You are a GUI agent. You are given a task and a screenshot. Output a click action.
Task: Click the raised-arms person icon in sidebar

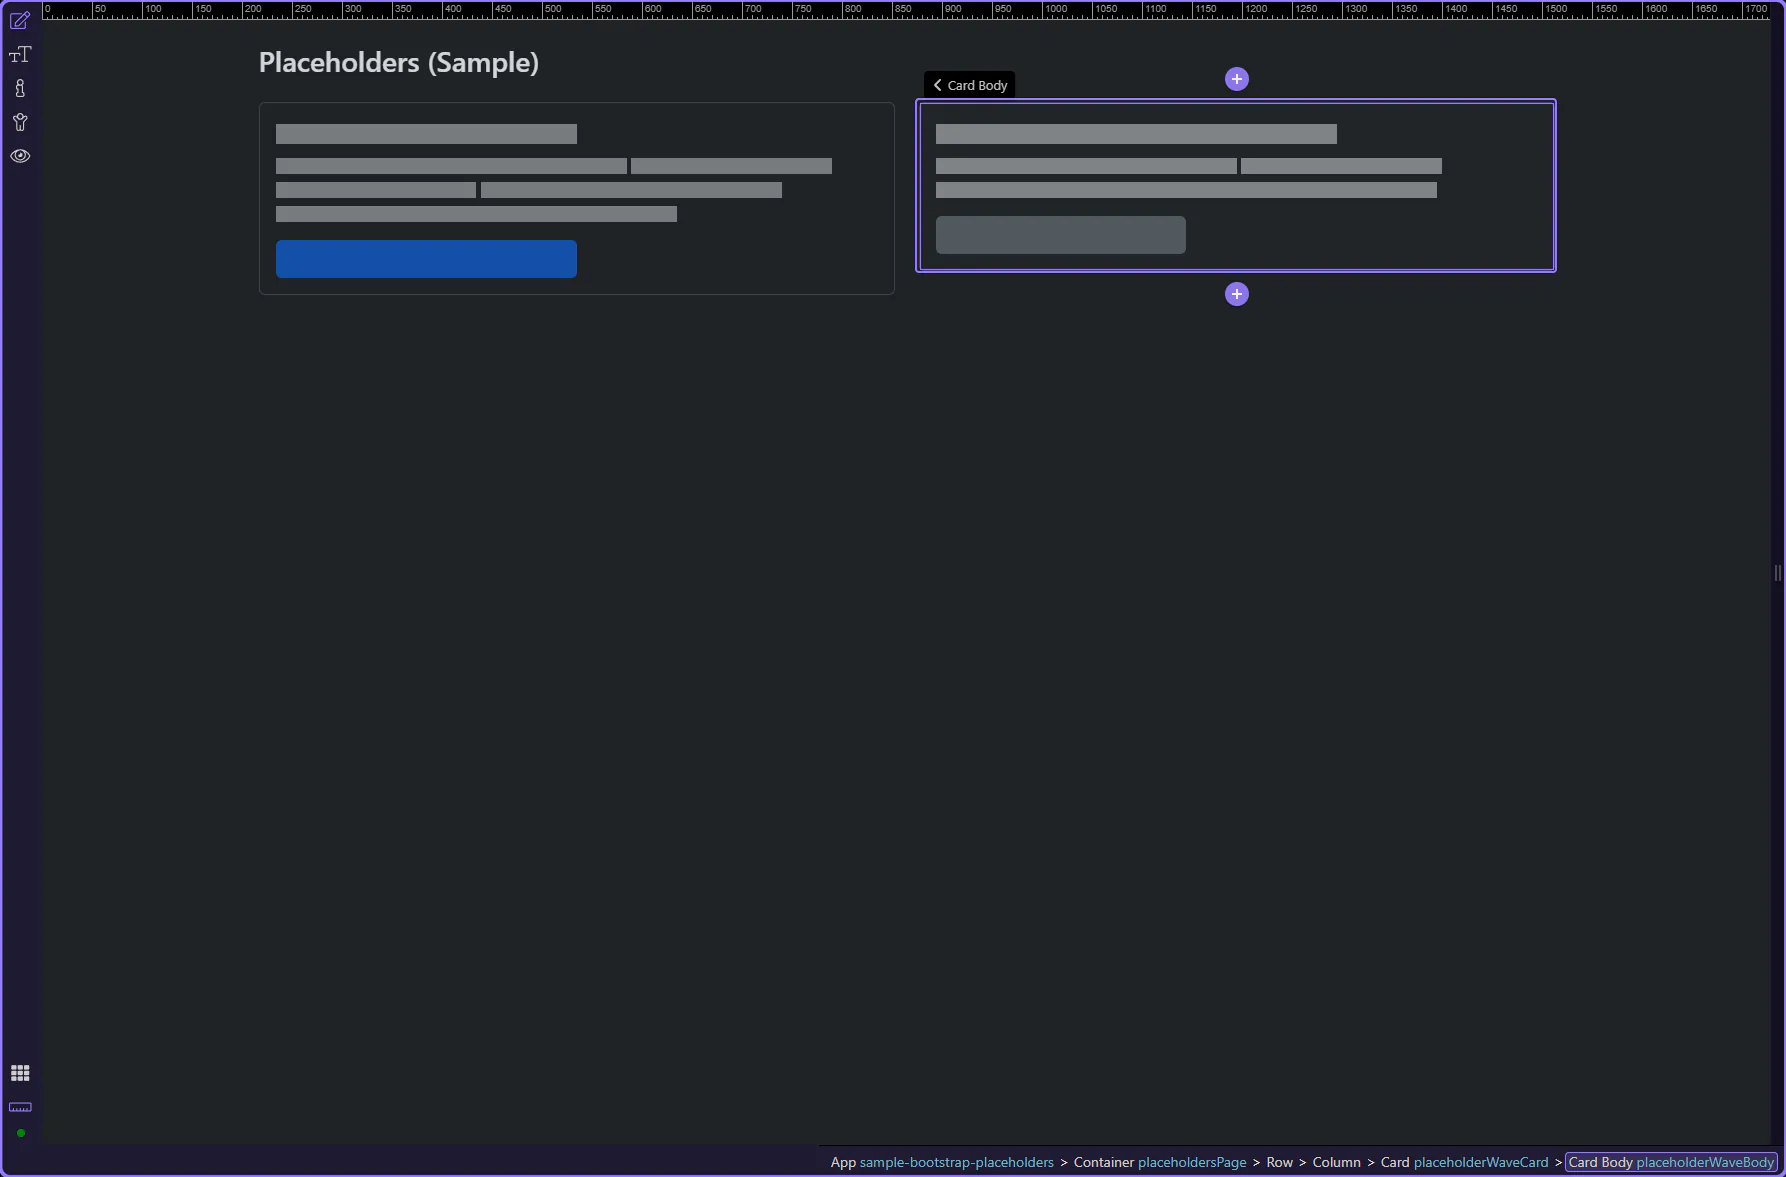pyautogui.click(x=20, y=123)
